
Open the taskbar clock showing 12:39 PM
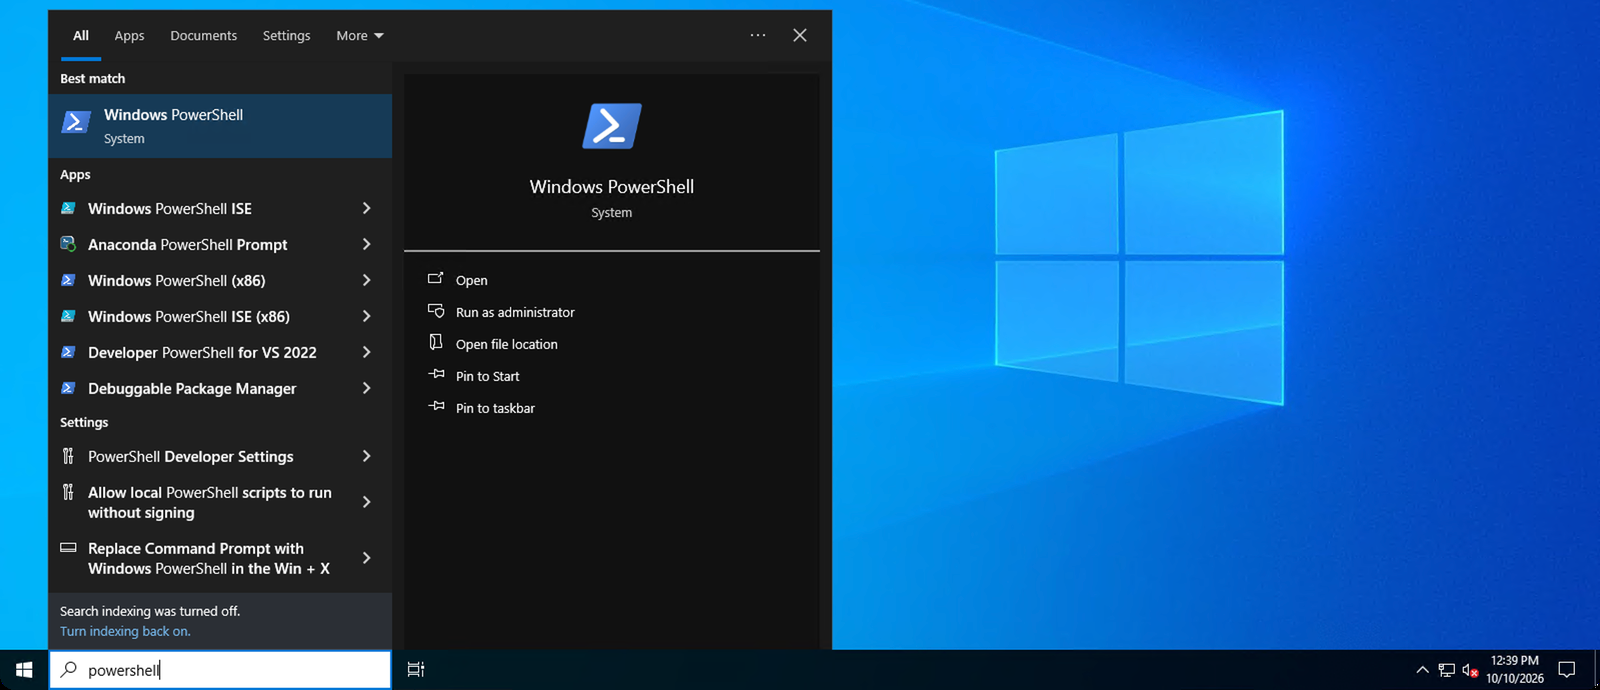pyautogui.click(x=1514, y=669)
